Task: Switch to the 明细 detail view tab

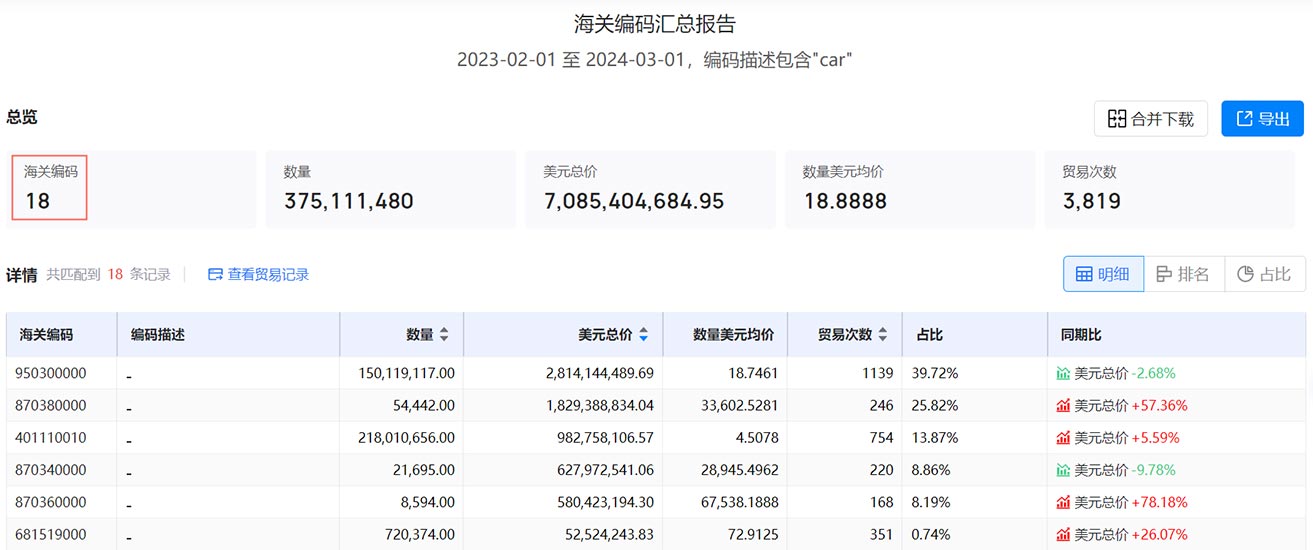Action: pyautogui.click(x=1103, y=274)
